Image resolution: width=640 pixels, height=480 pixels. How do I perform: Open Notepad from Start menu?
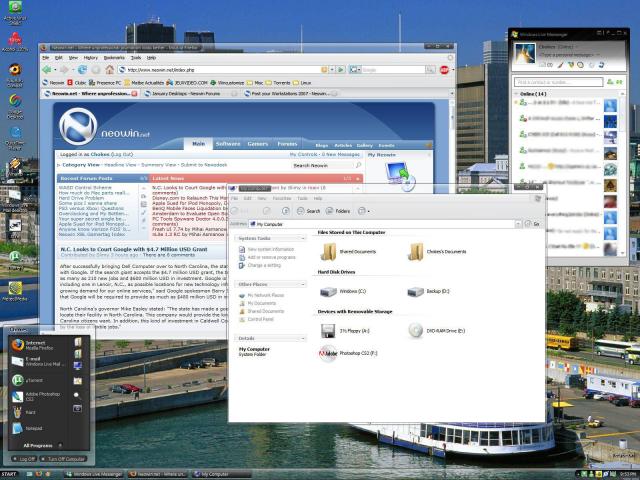point(28,428)
